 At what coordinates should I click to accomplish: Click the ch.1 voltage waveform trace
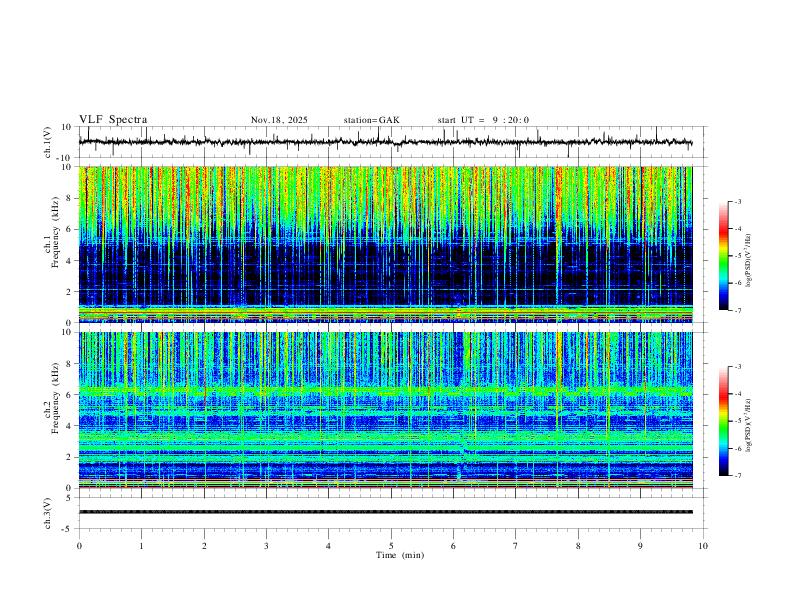pos(385,142)
